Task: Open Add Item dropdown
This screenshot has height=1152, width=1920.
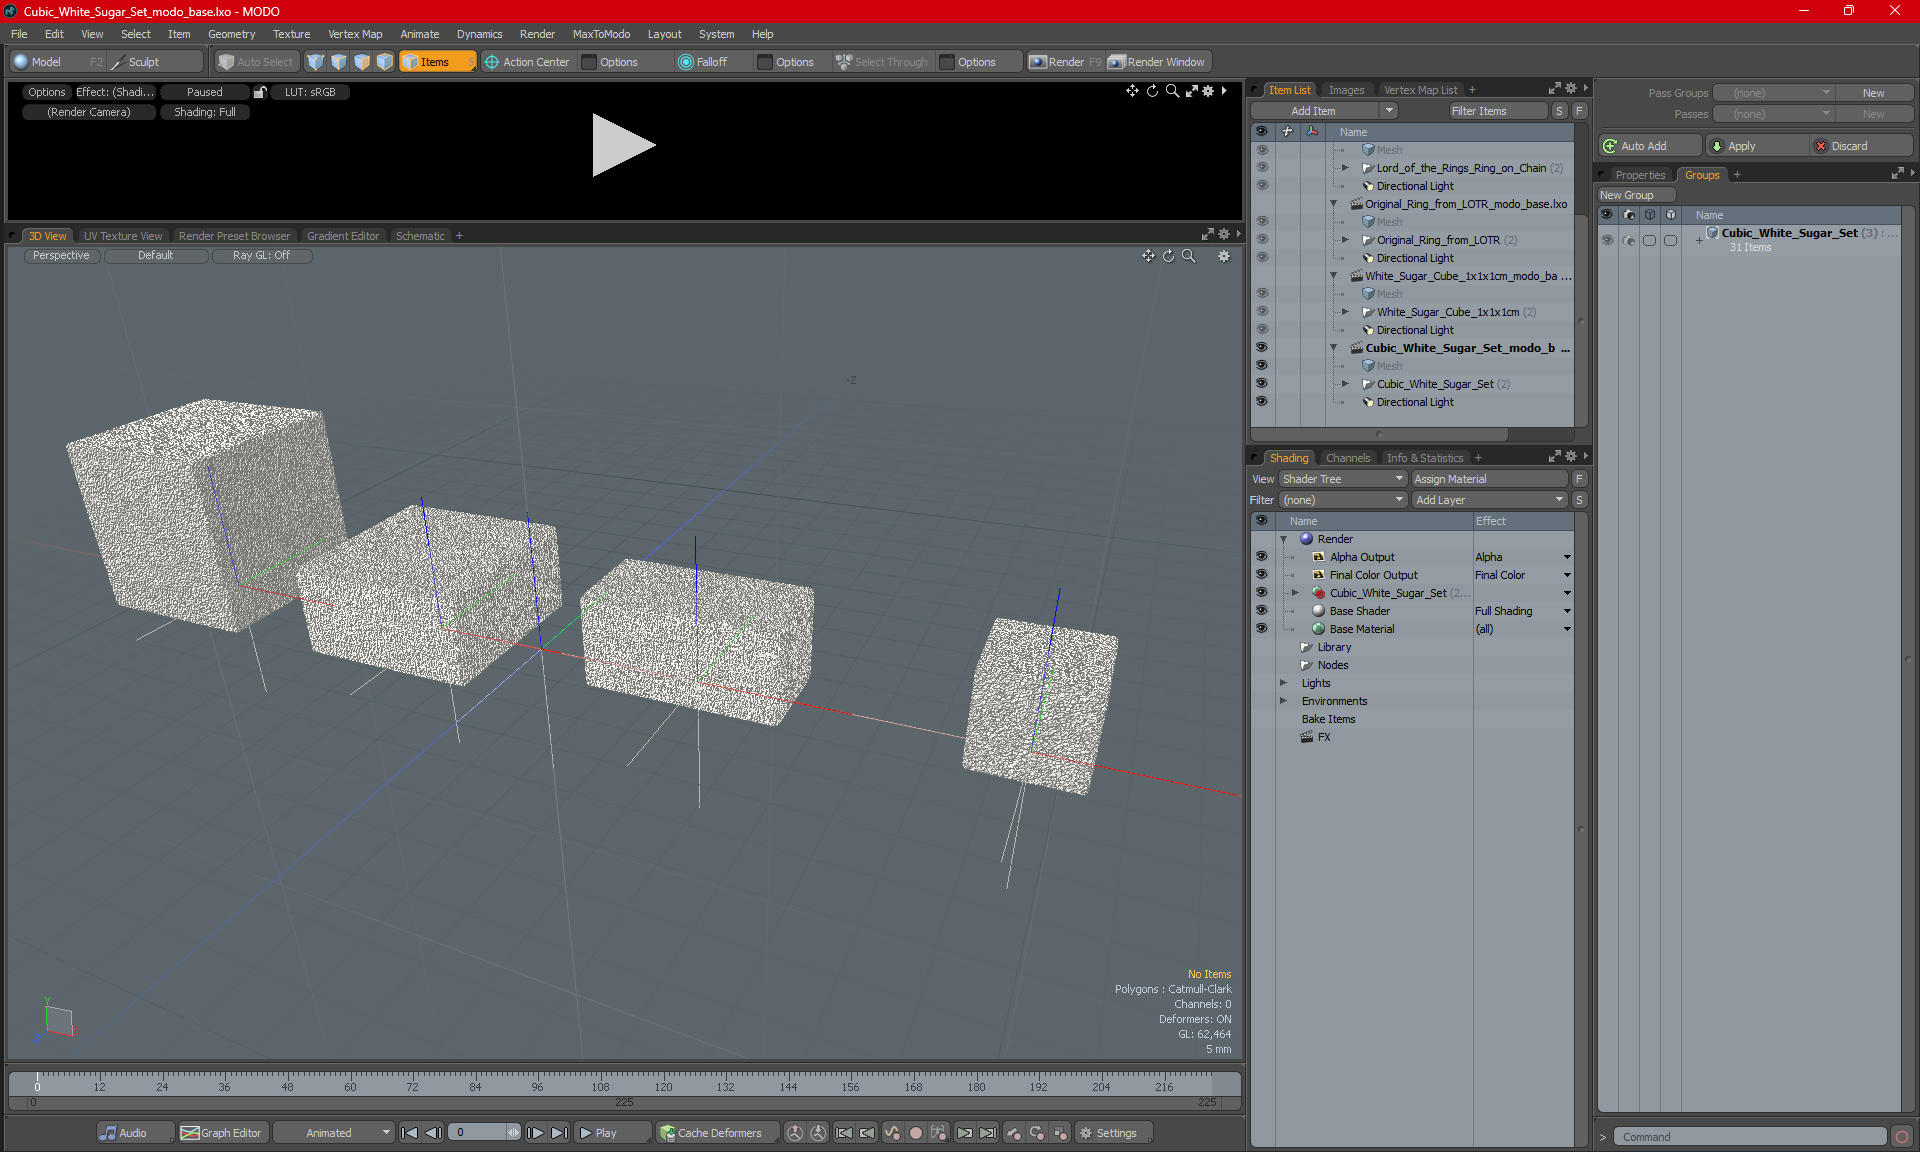Action: tap(1324, 111)
